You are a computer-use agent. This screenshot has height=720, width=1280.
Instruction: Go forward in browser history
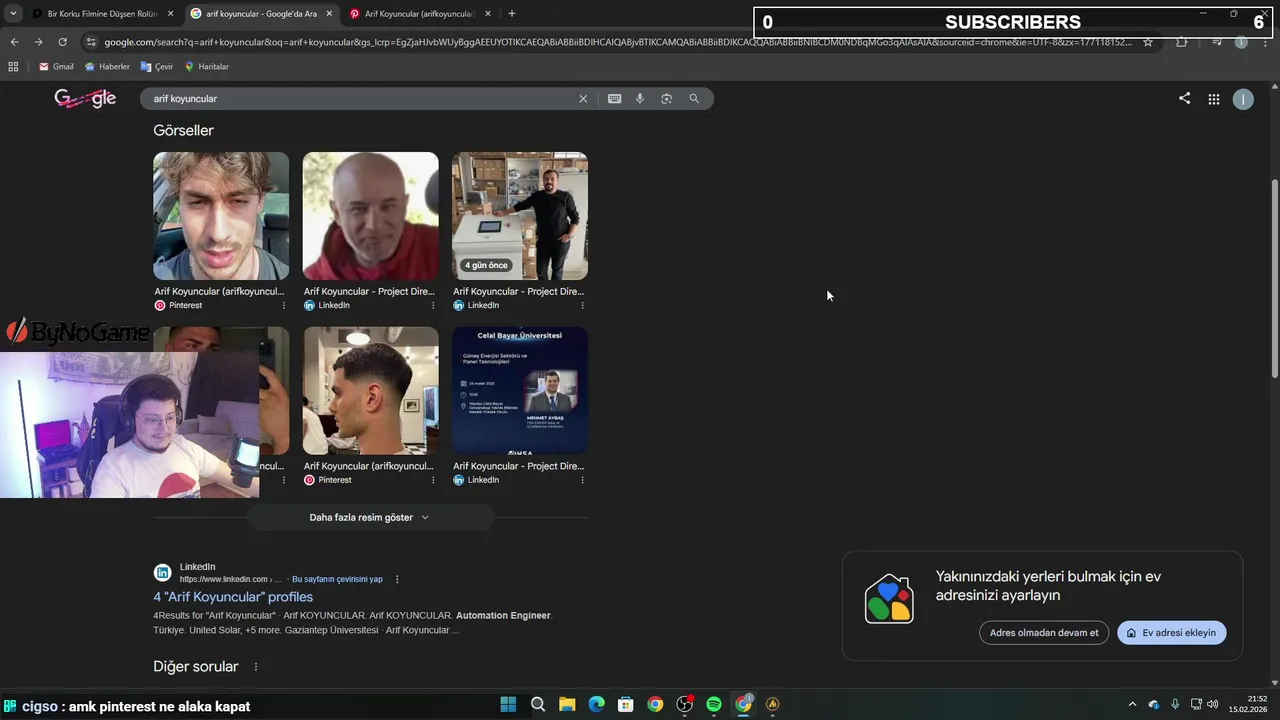(x=38, y=42)
